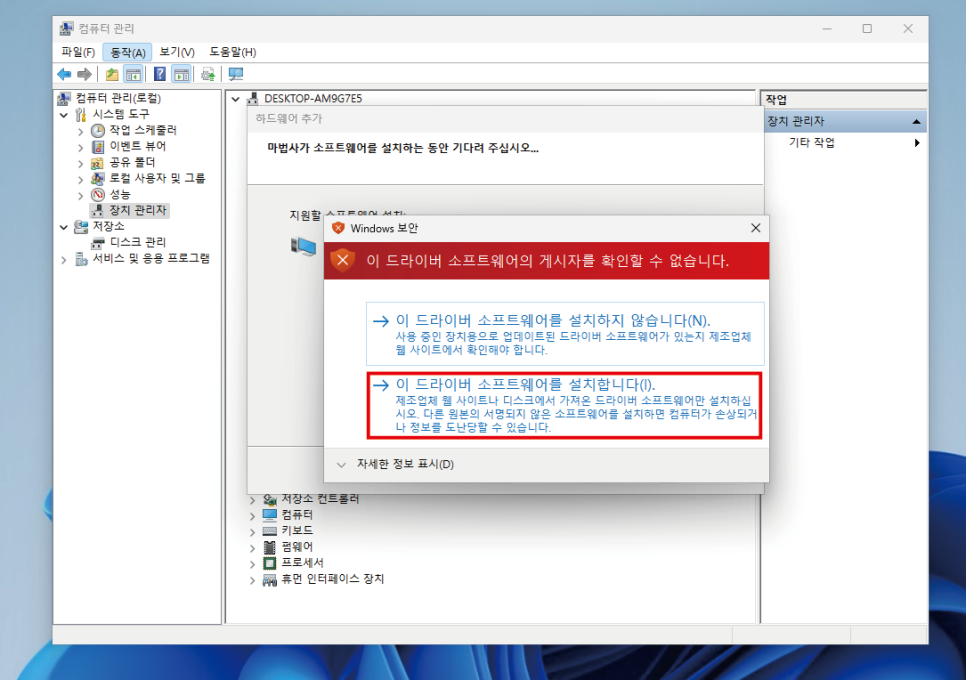Click the 서비스 및 응용 프로그램 icon
Viewport: 966px width, 680px height.
click(81, 259)
